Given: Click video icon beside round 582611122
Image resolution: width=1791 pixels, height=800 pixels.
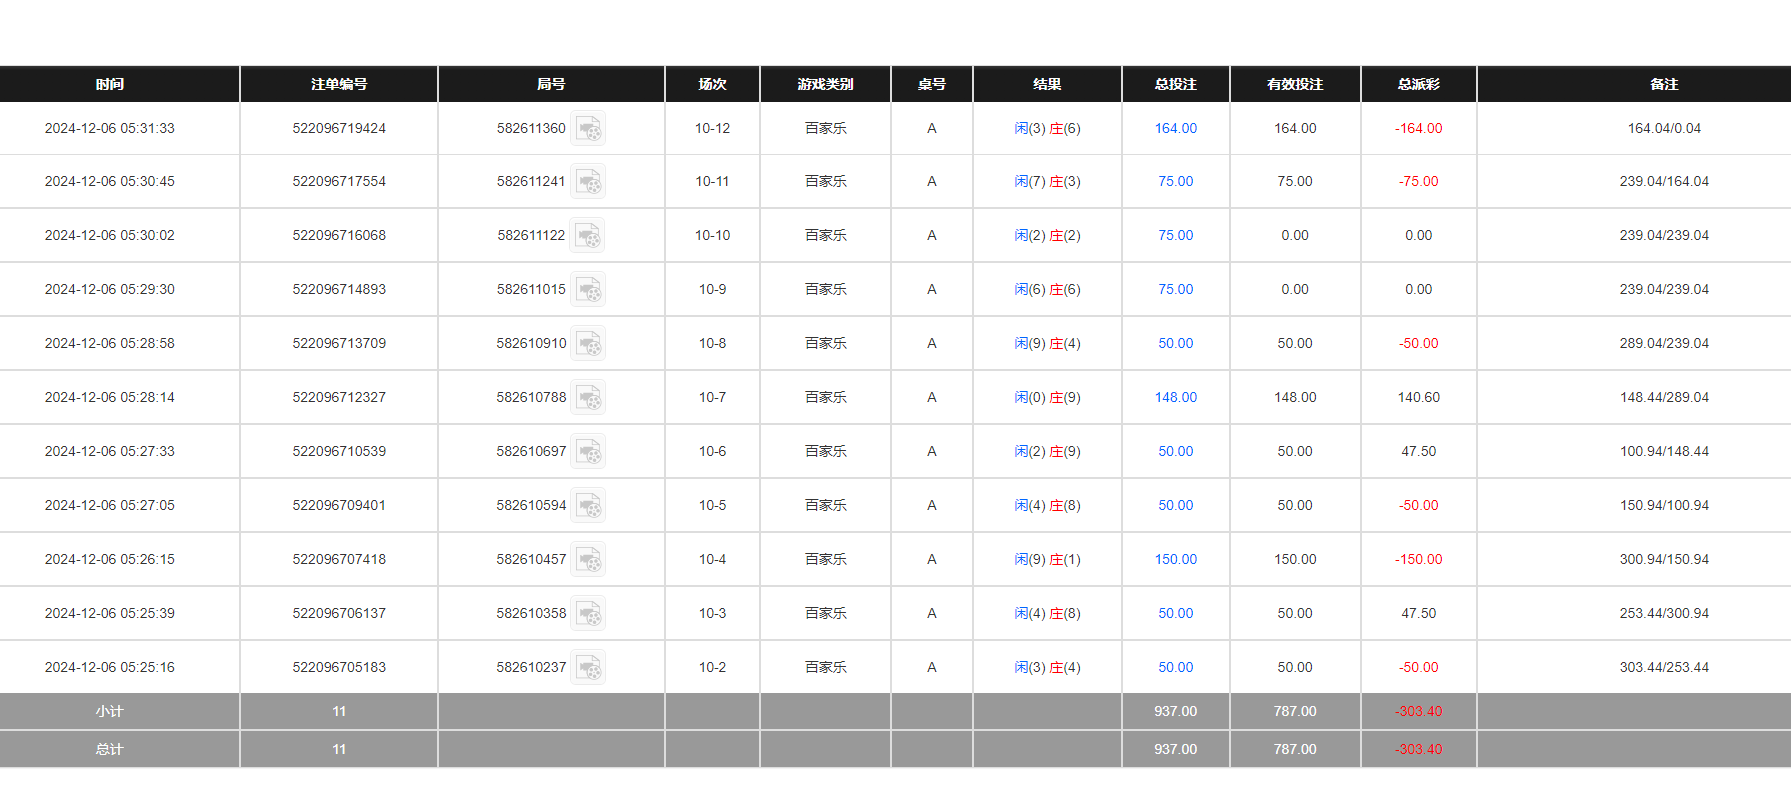Looking at the screenshot, I should [x=588, y=236].
